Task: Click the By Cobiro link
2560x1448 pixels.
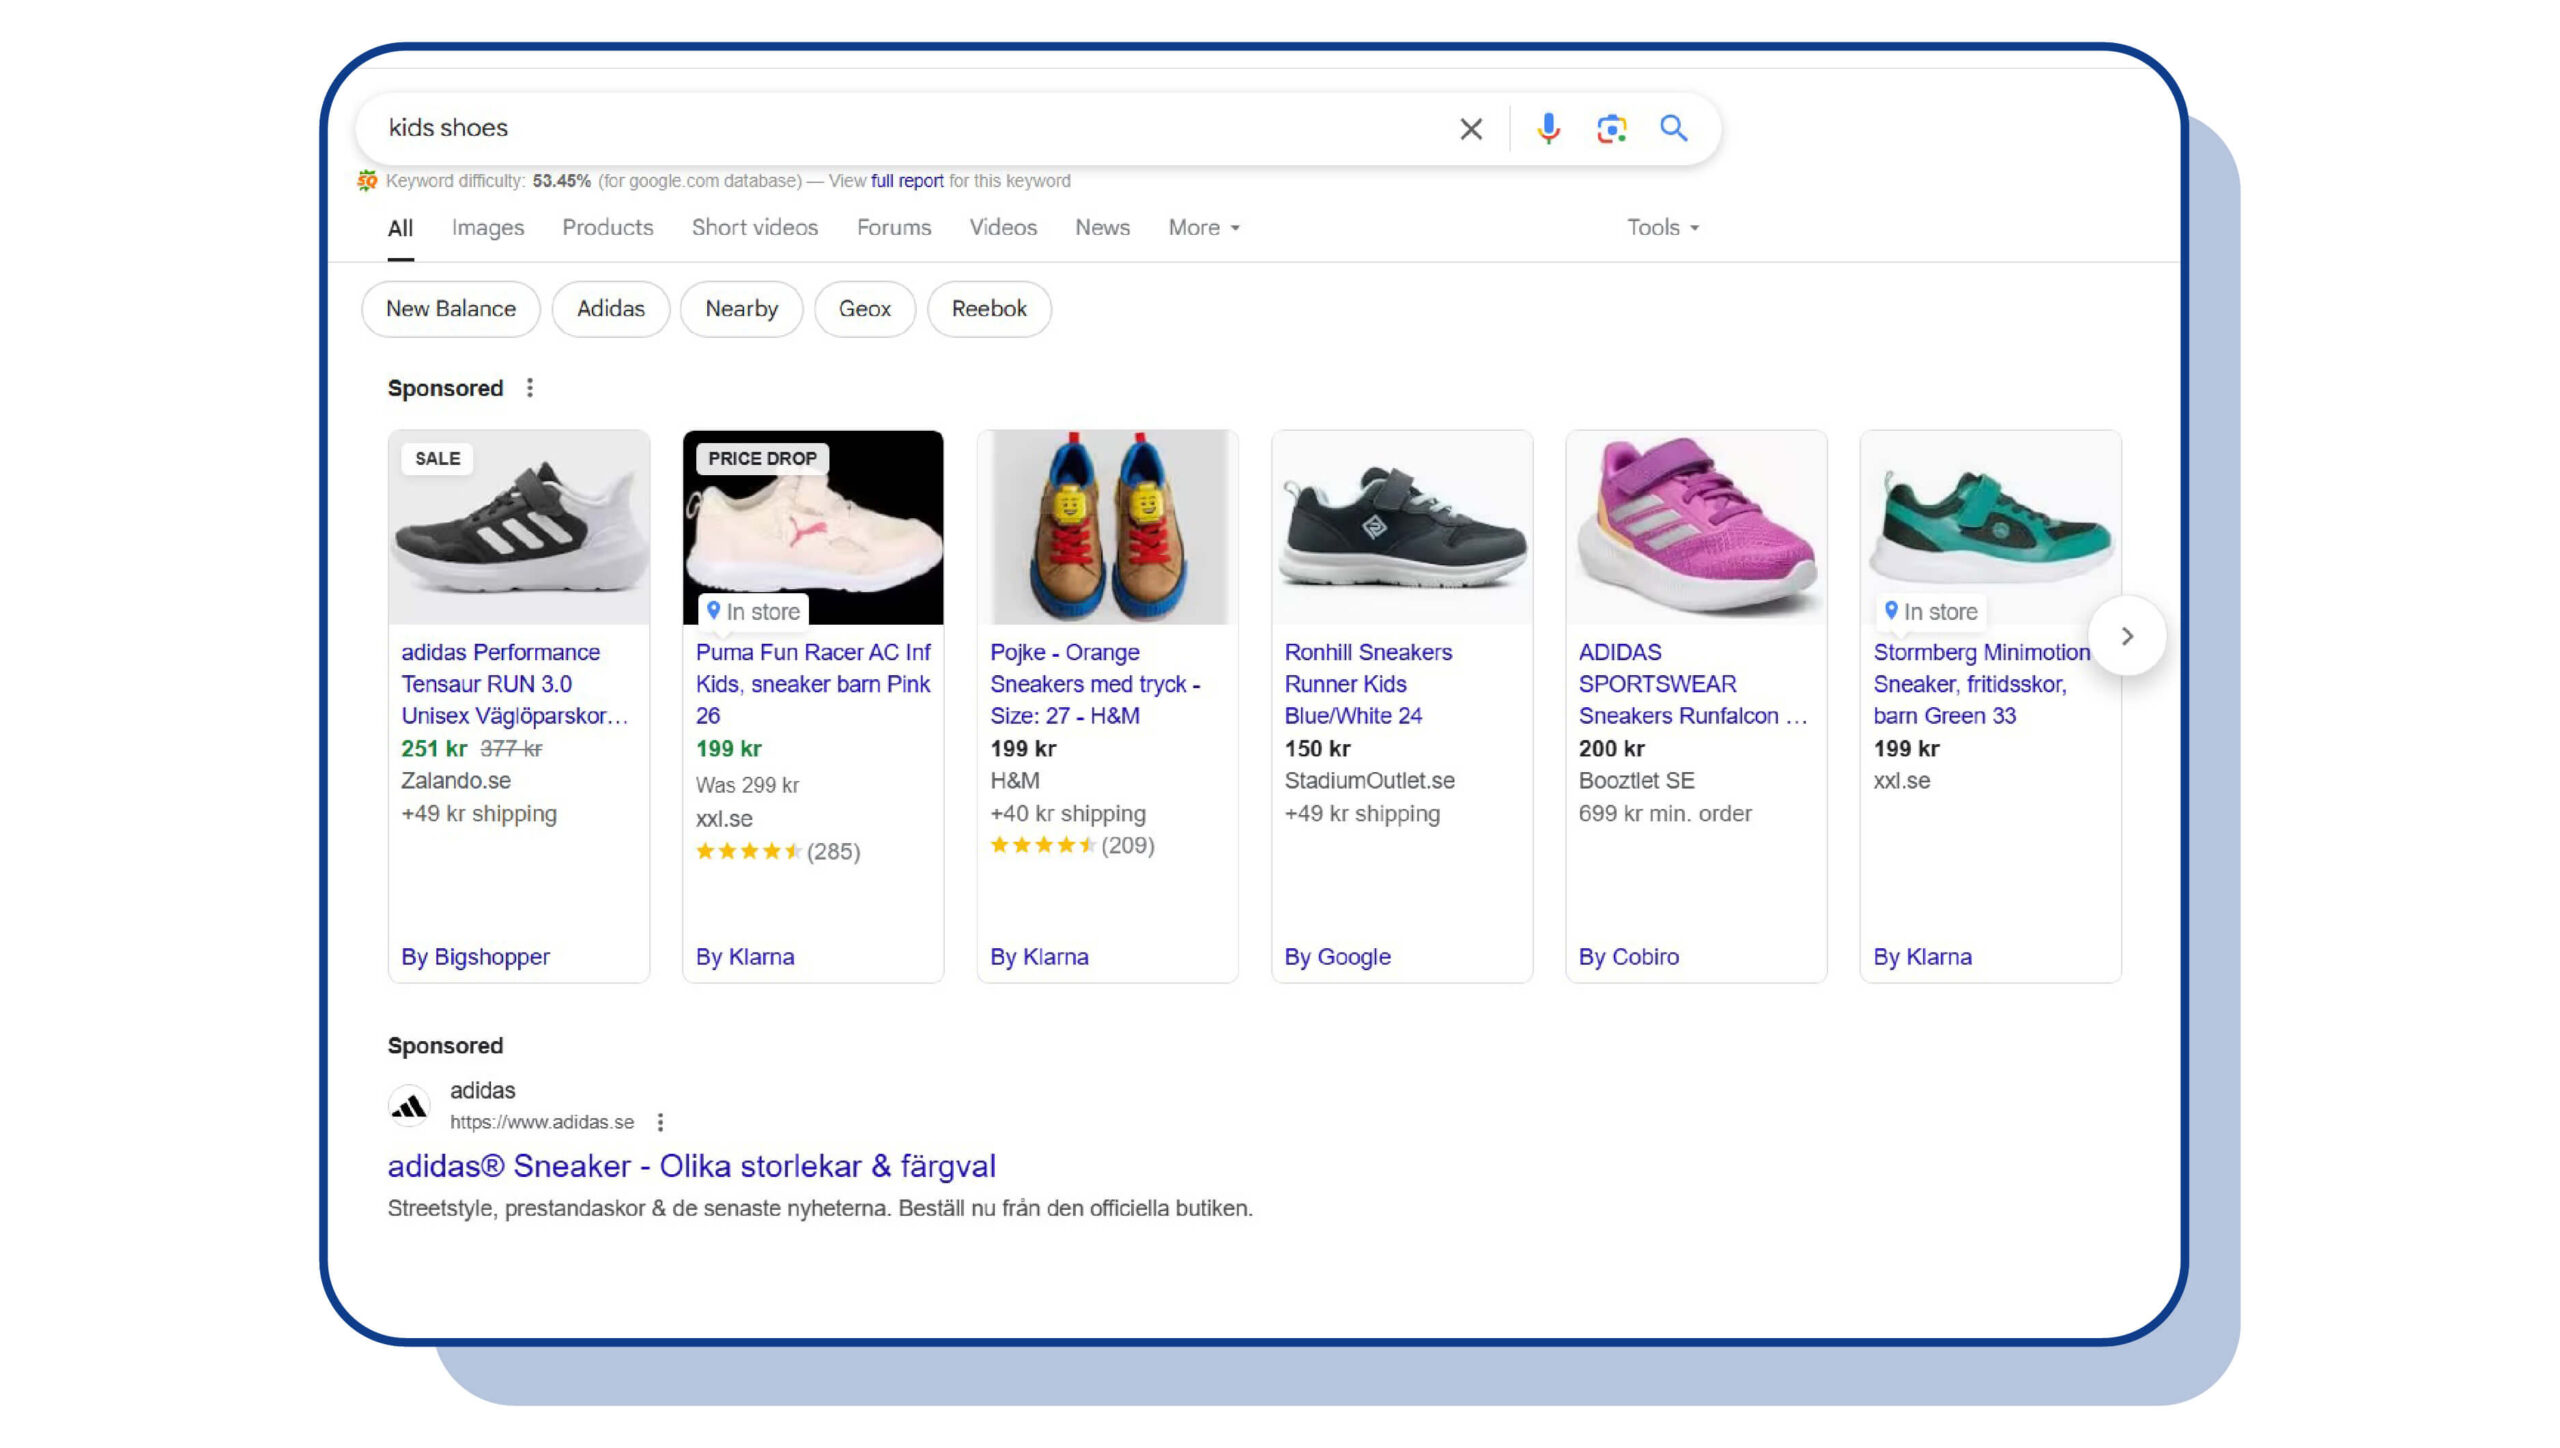Action: point(1629,957)
